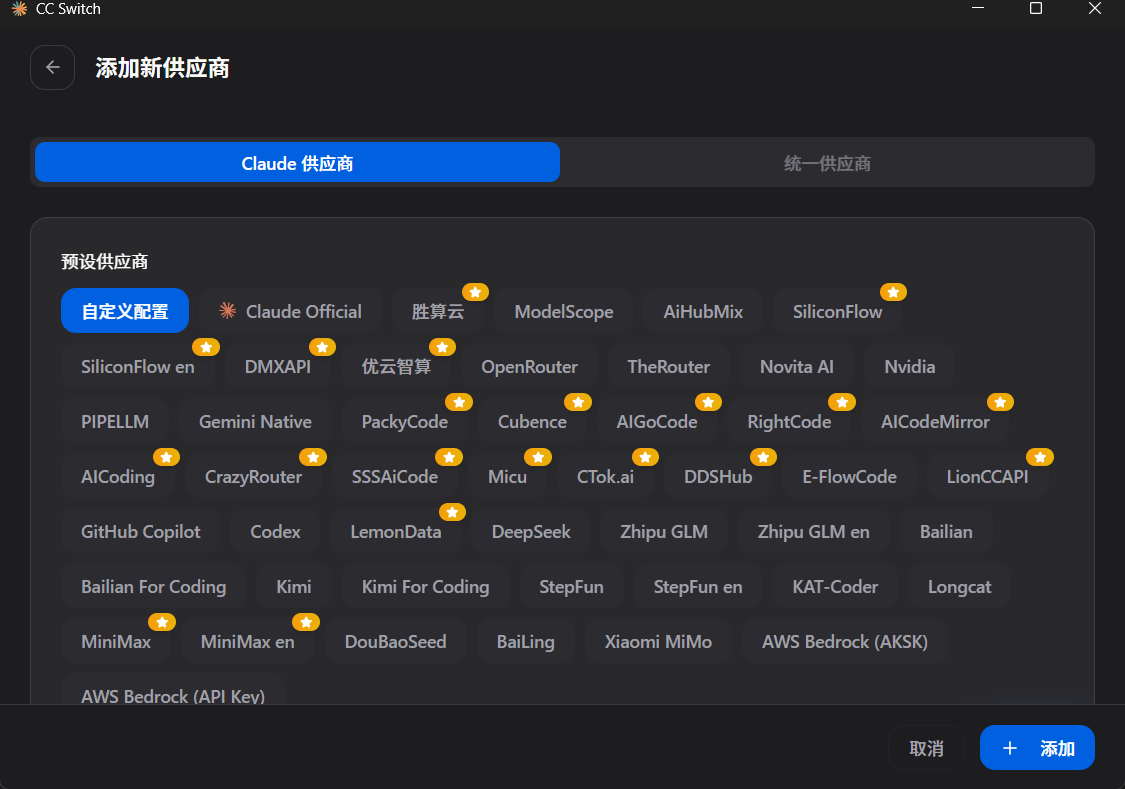1125x789 pixels.
Task: Select the AiHubMix provider
Action: tap(702, 311)
